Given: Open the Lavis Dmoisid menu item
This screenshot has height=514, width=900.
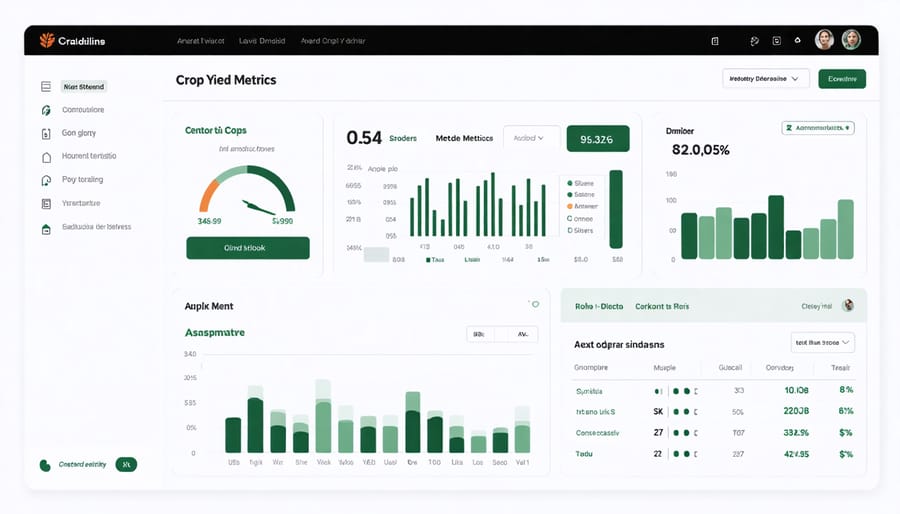Looking at the screenshot, I should click(x=262, y=41).
